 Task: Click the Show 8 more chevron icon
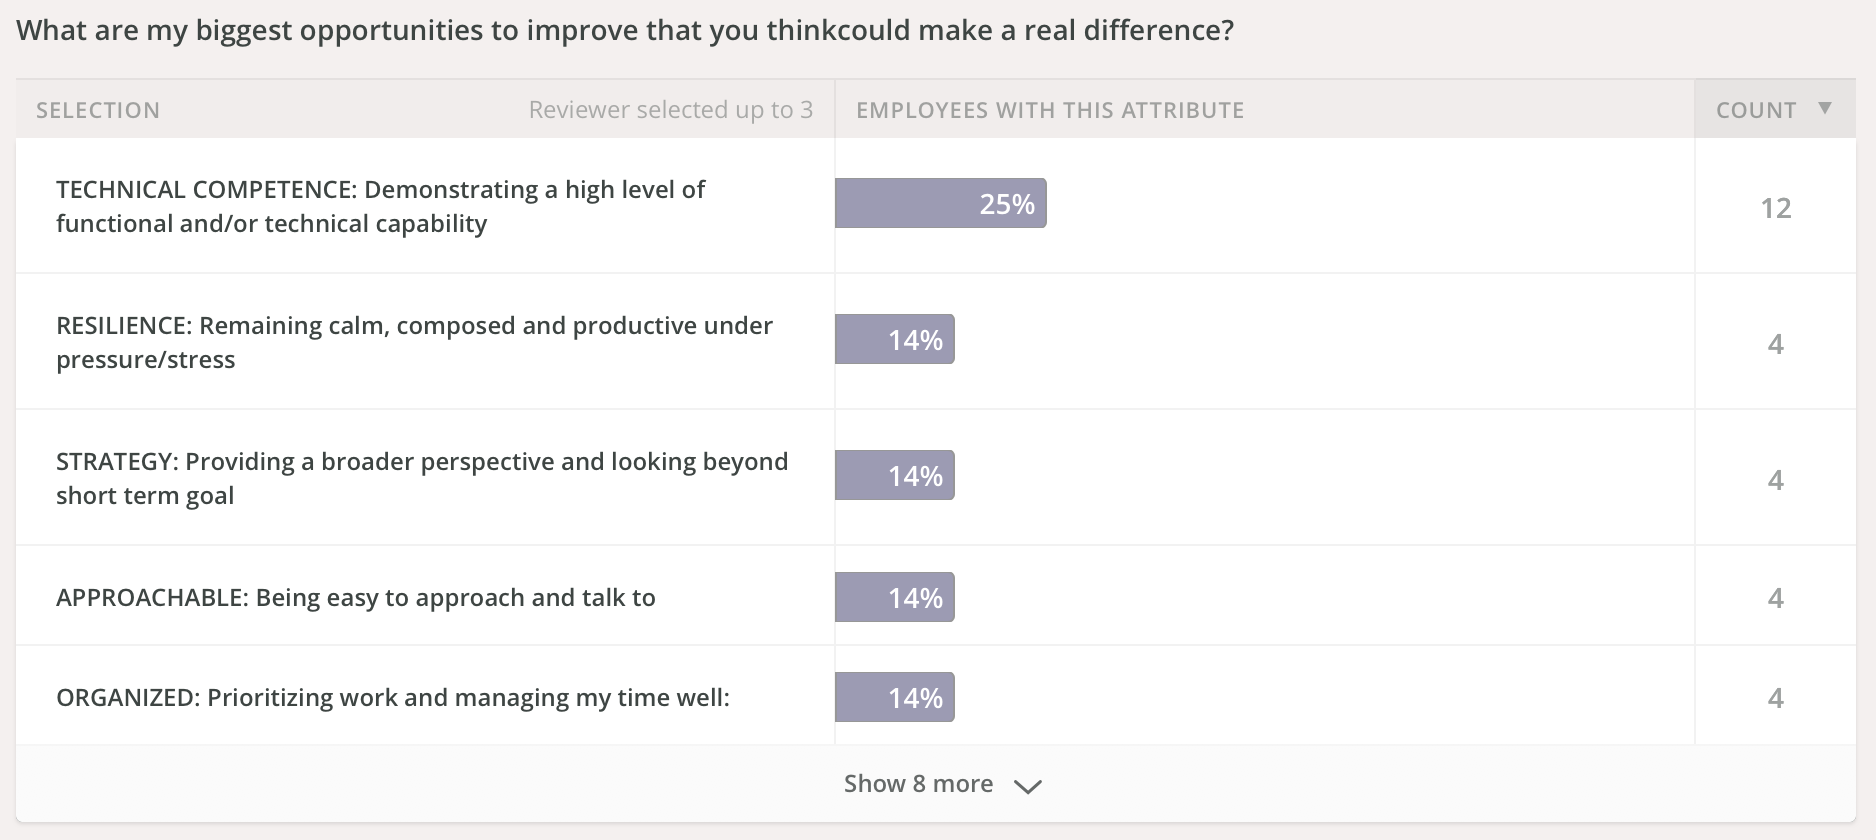coord(1027,787)
